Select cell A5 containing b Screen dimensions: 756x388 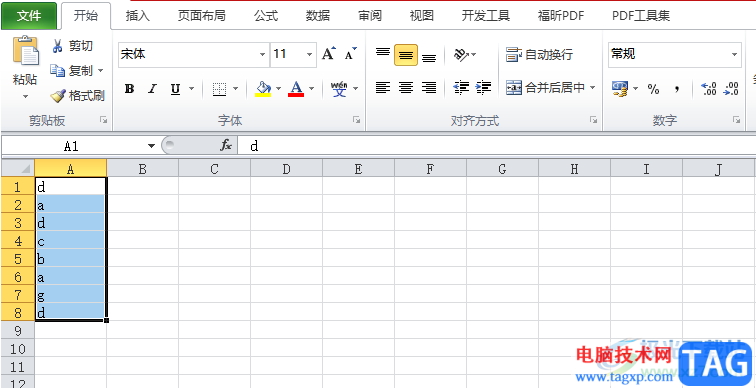point(70,258)
